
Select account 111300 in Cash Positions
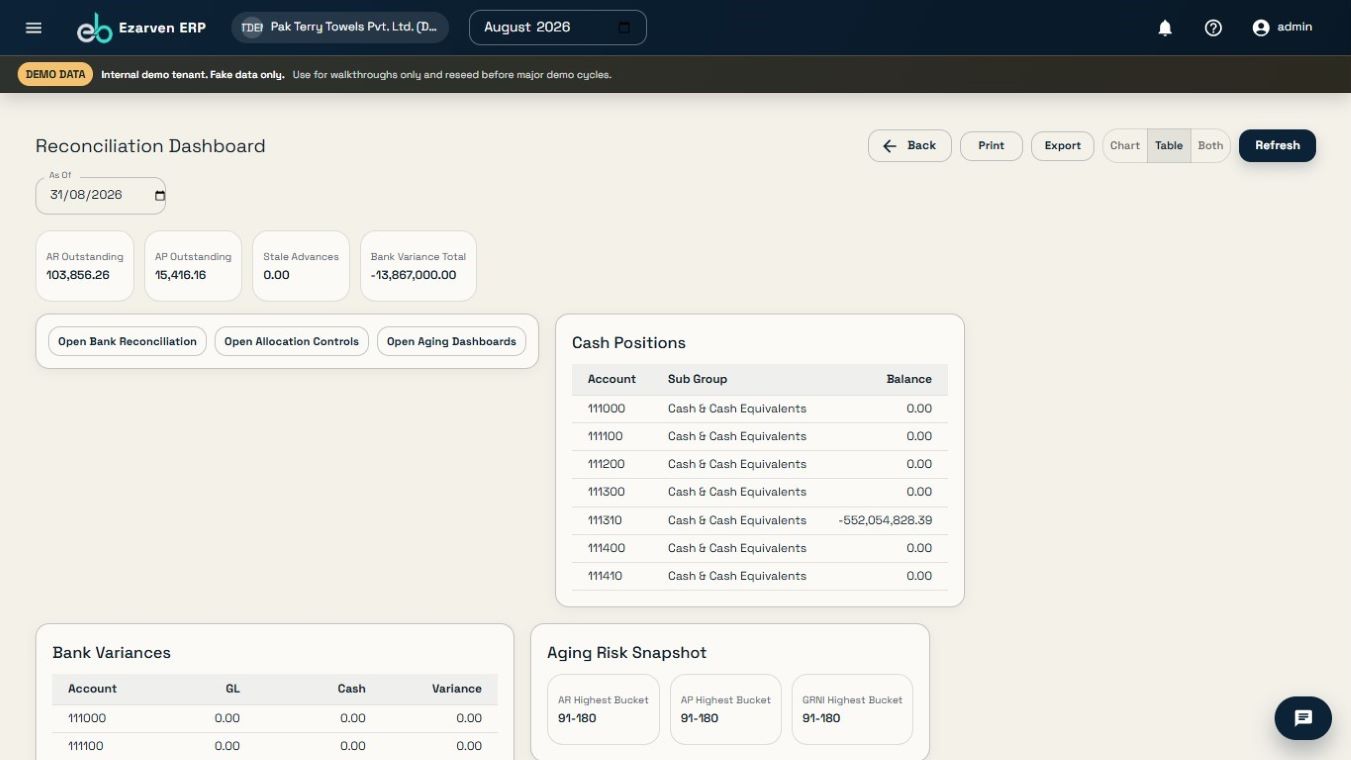[x=760, y=493]
